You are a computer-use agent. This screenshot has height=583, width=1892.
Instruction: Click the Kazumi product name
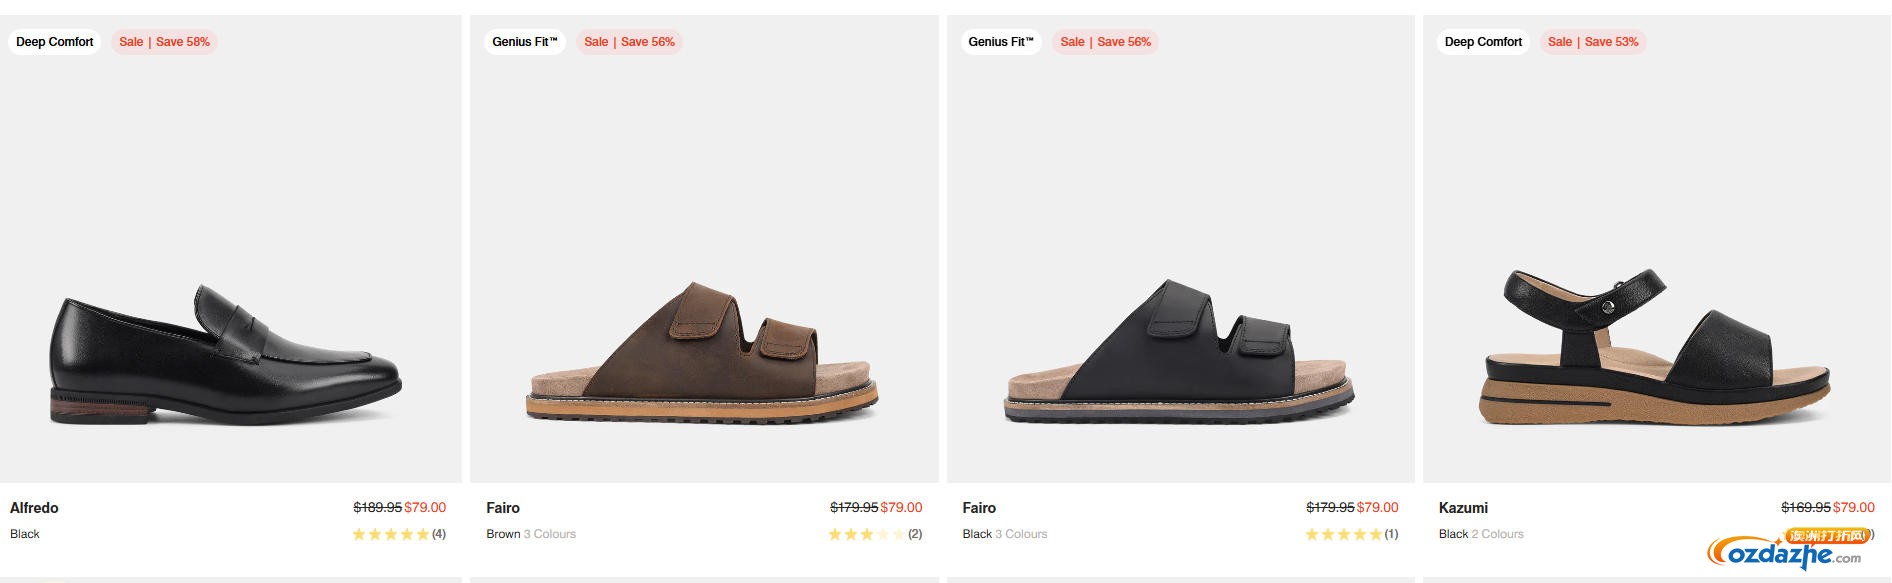tap(1463, 508)
